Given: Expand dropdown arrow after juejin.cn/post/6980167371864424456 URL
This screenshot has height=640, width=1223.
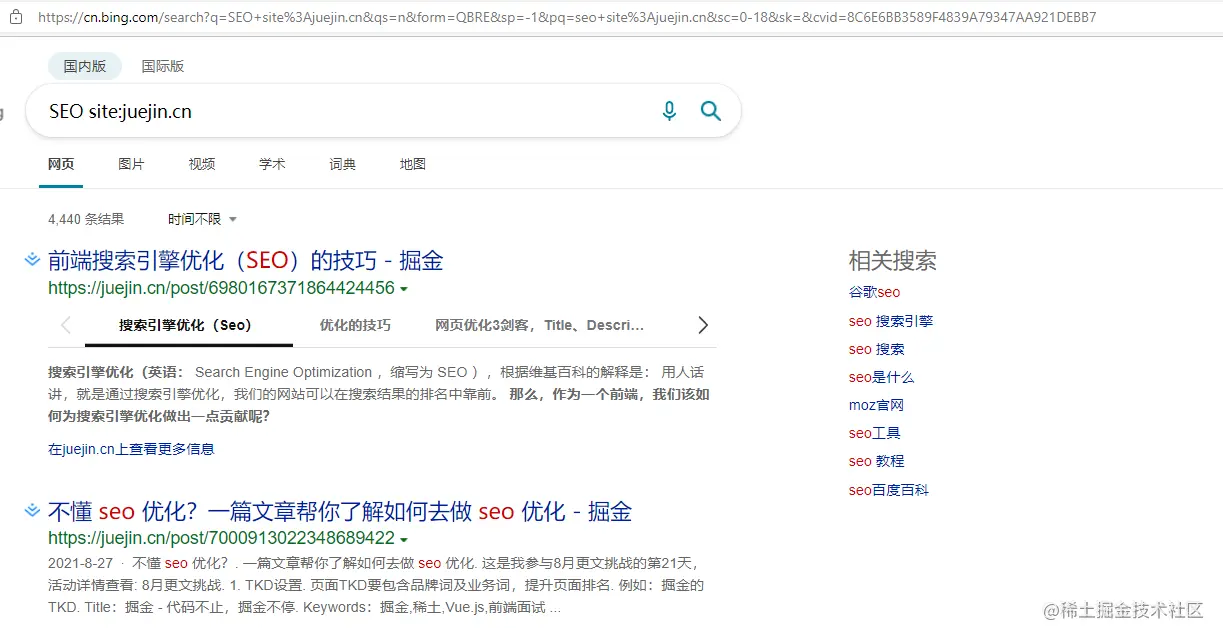Looking at the screenshot, I should [x=404, y=289].
